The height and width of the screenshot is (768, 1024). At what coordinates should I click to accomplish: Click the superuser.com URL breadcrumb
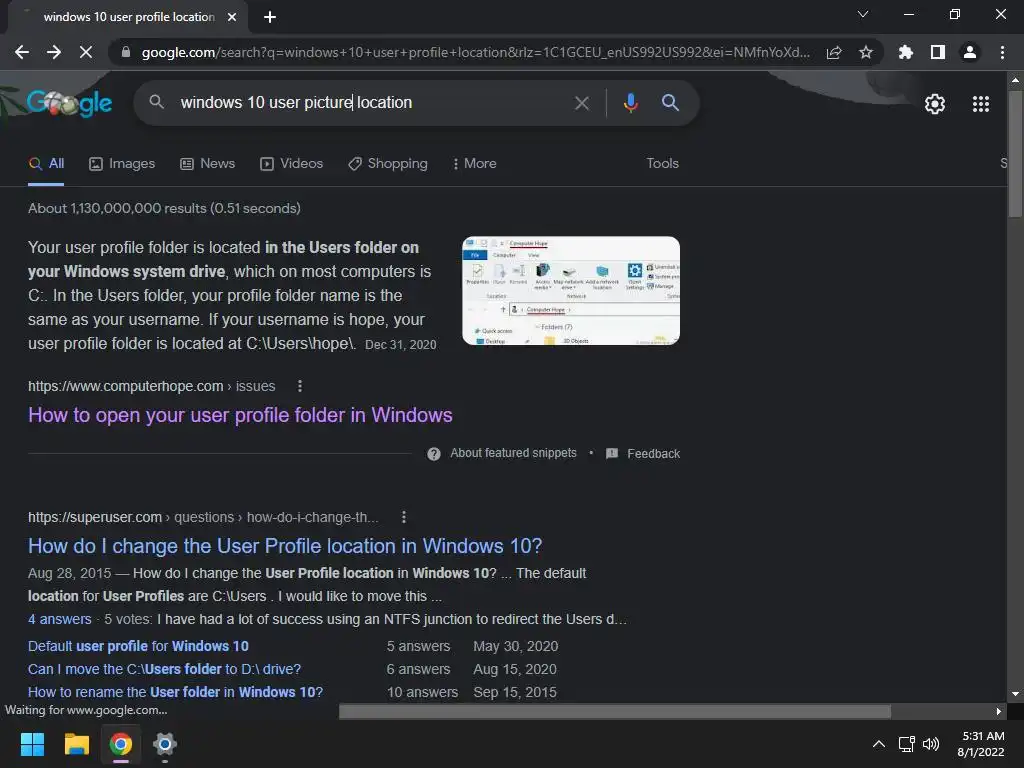point(203,517)
